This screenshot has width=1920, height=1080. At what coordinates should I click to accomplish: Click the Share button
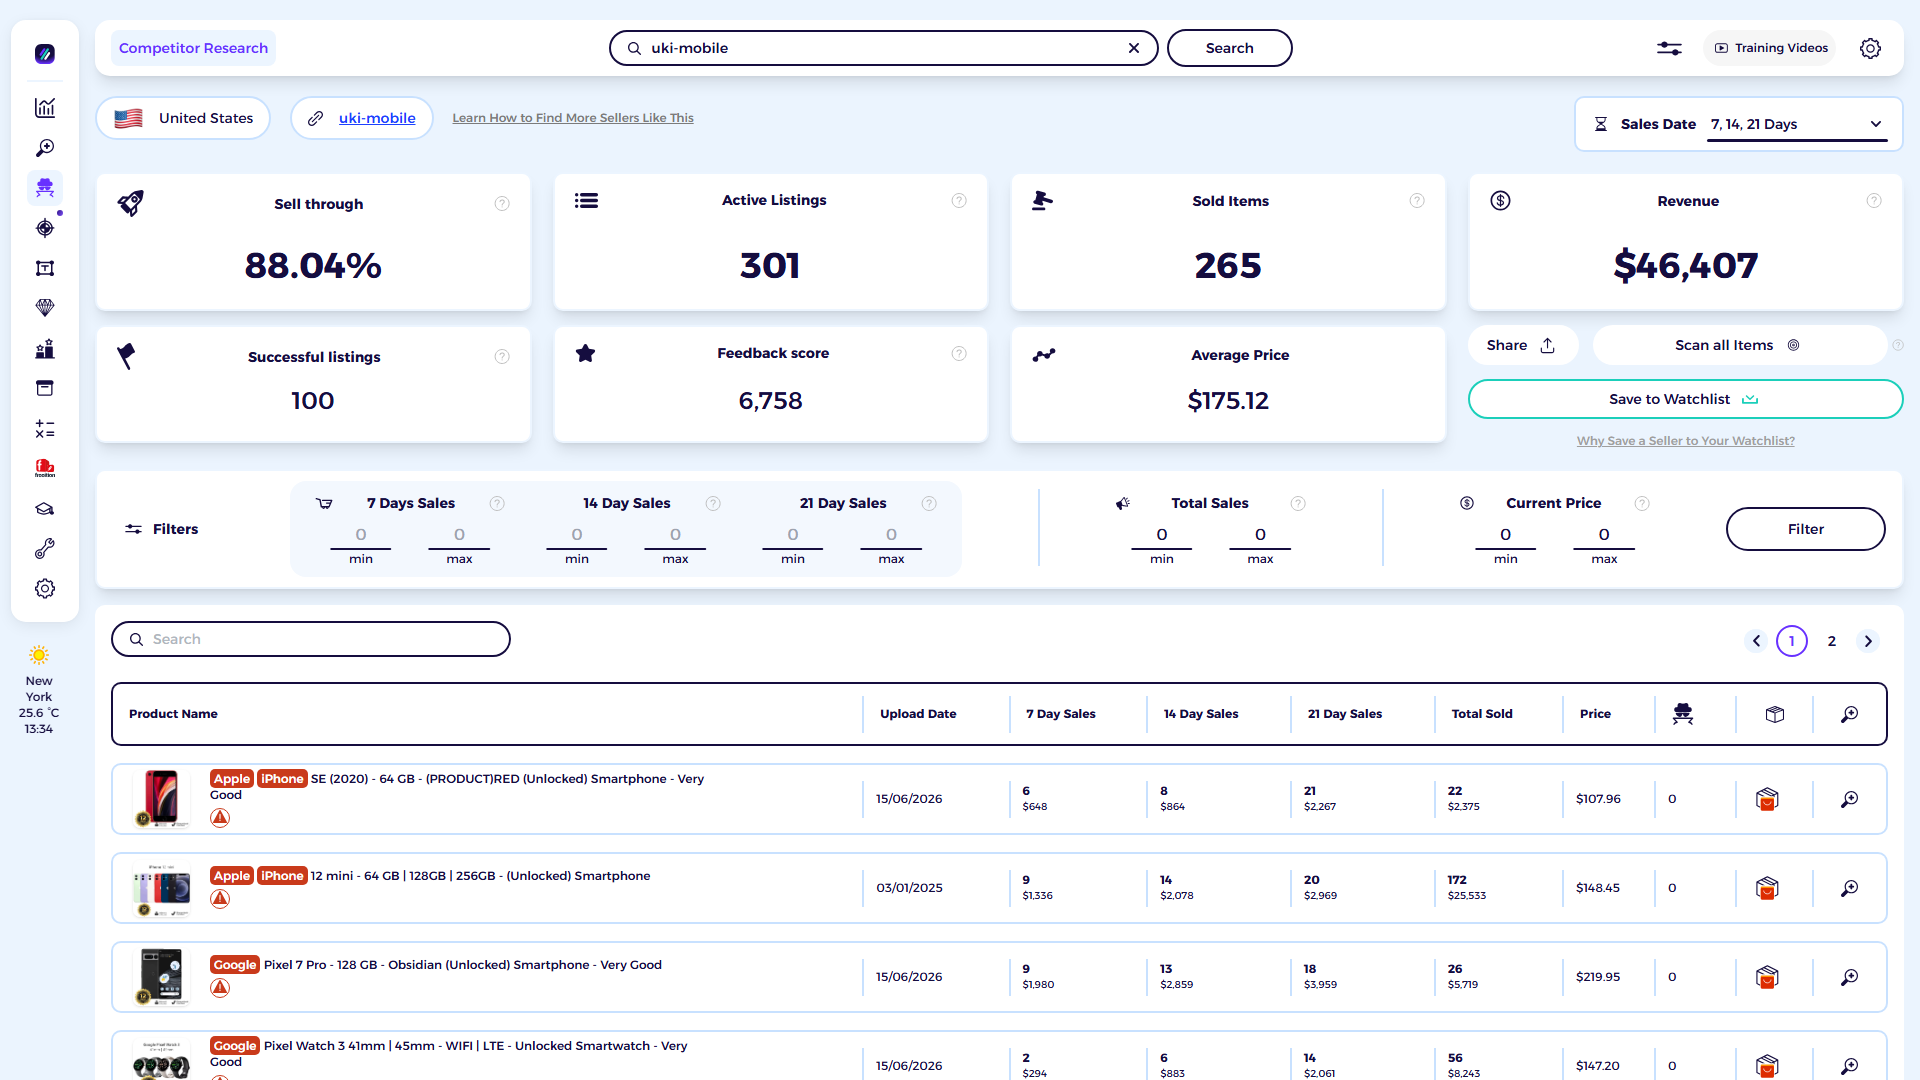click(1521, 345)
